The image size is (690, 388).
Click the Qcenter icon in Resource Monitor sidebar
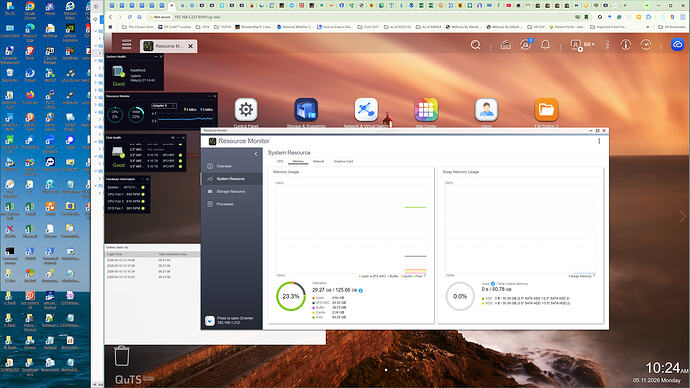[210, 321]
